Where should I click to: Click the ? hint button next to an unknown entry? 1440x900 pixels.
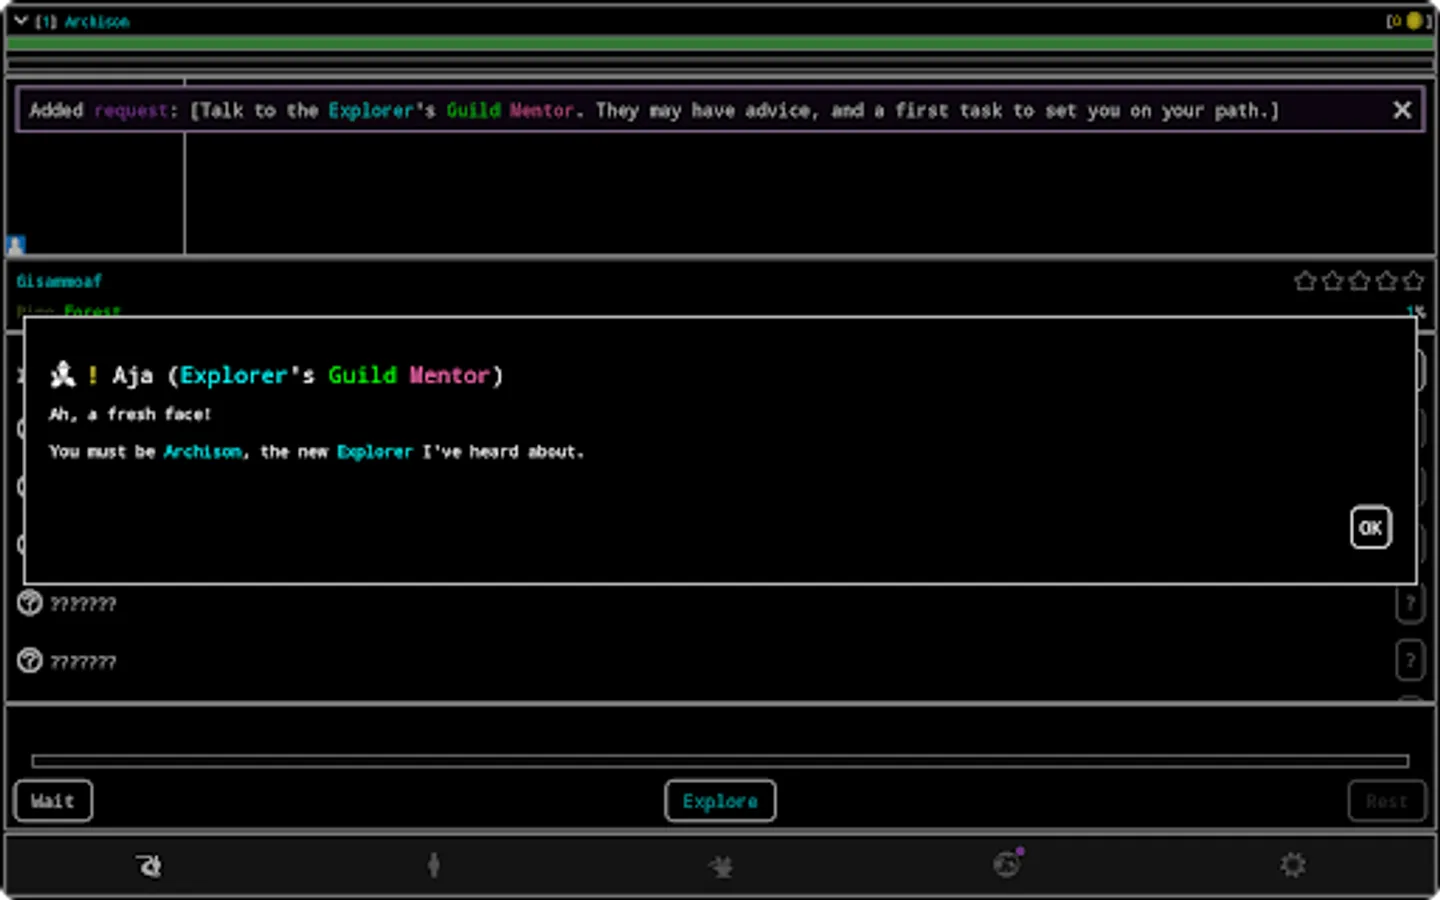click(1410, 603)
